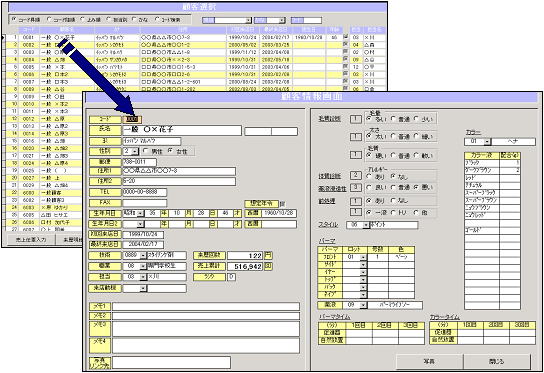This screenshot has width=544, height=373.
Task: Click the ブラック row in color list
Action: tap(492, 163)
